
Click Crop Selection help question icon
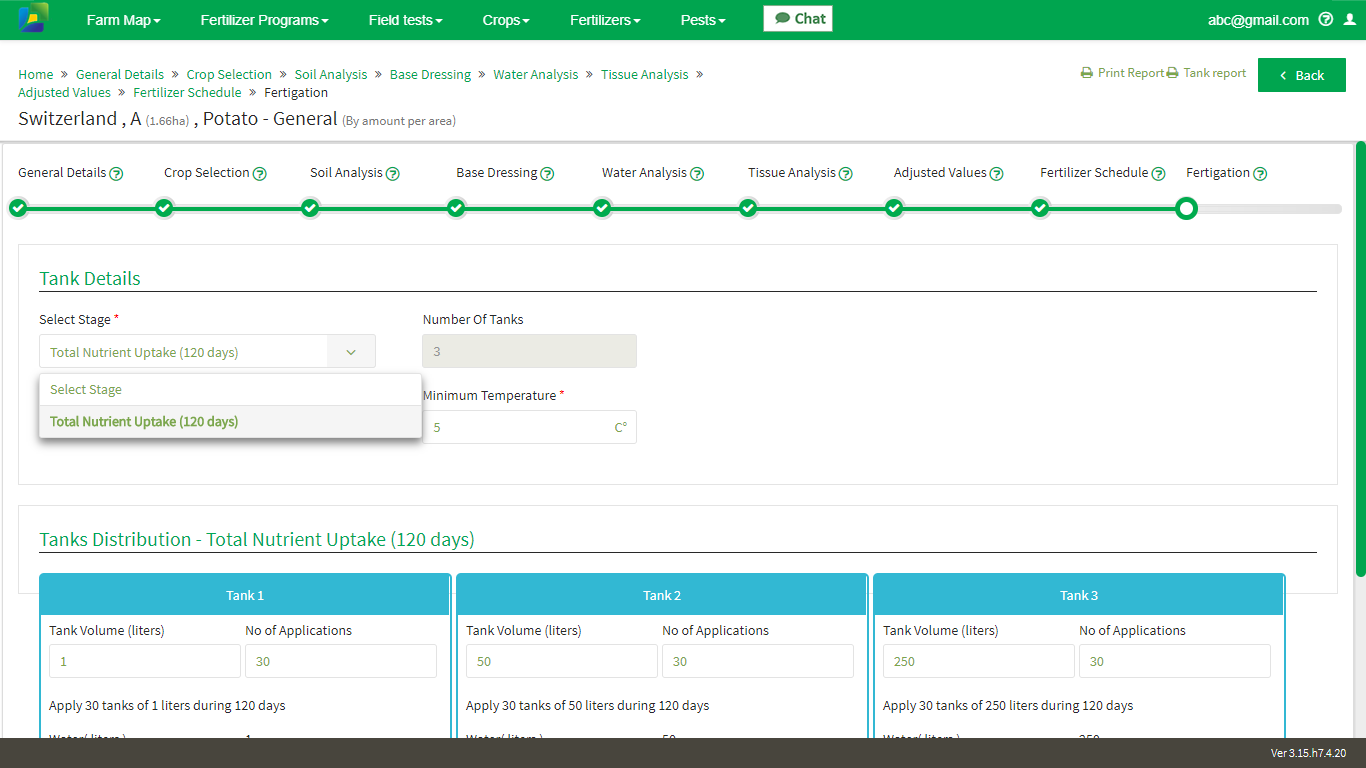[260, 173]
